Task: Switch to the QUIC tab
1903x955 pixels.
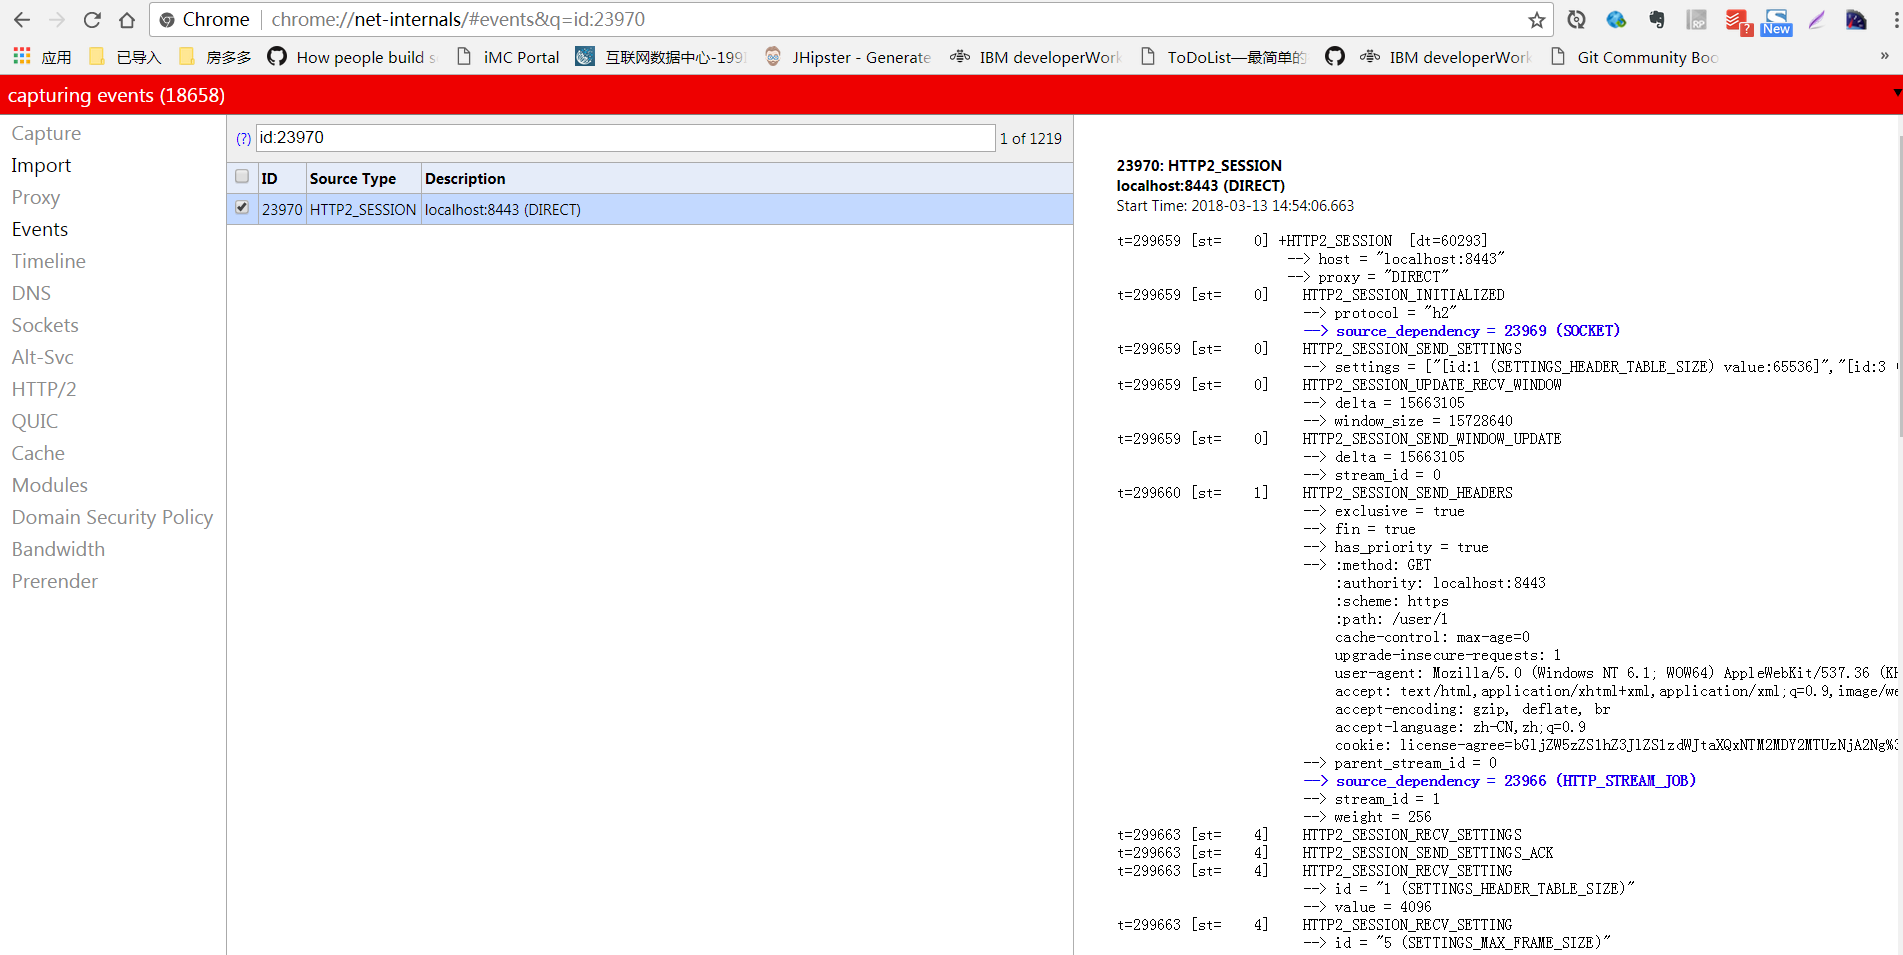Action: pyautogui.click(x=35, y=421)
